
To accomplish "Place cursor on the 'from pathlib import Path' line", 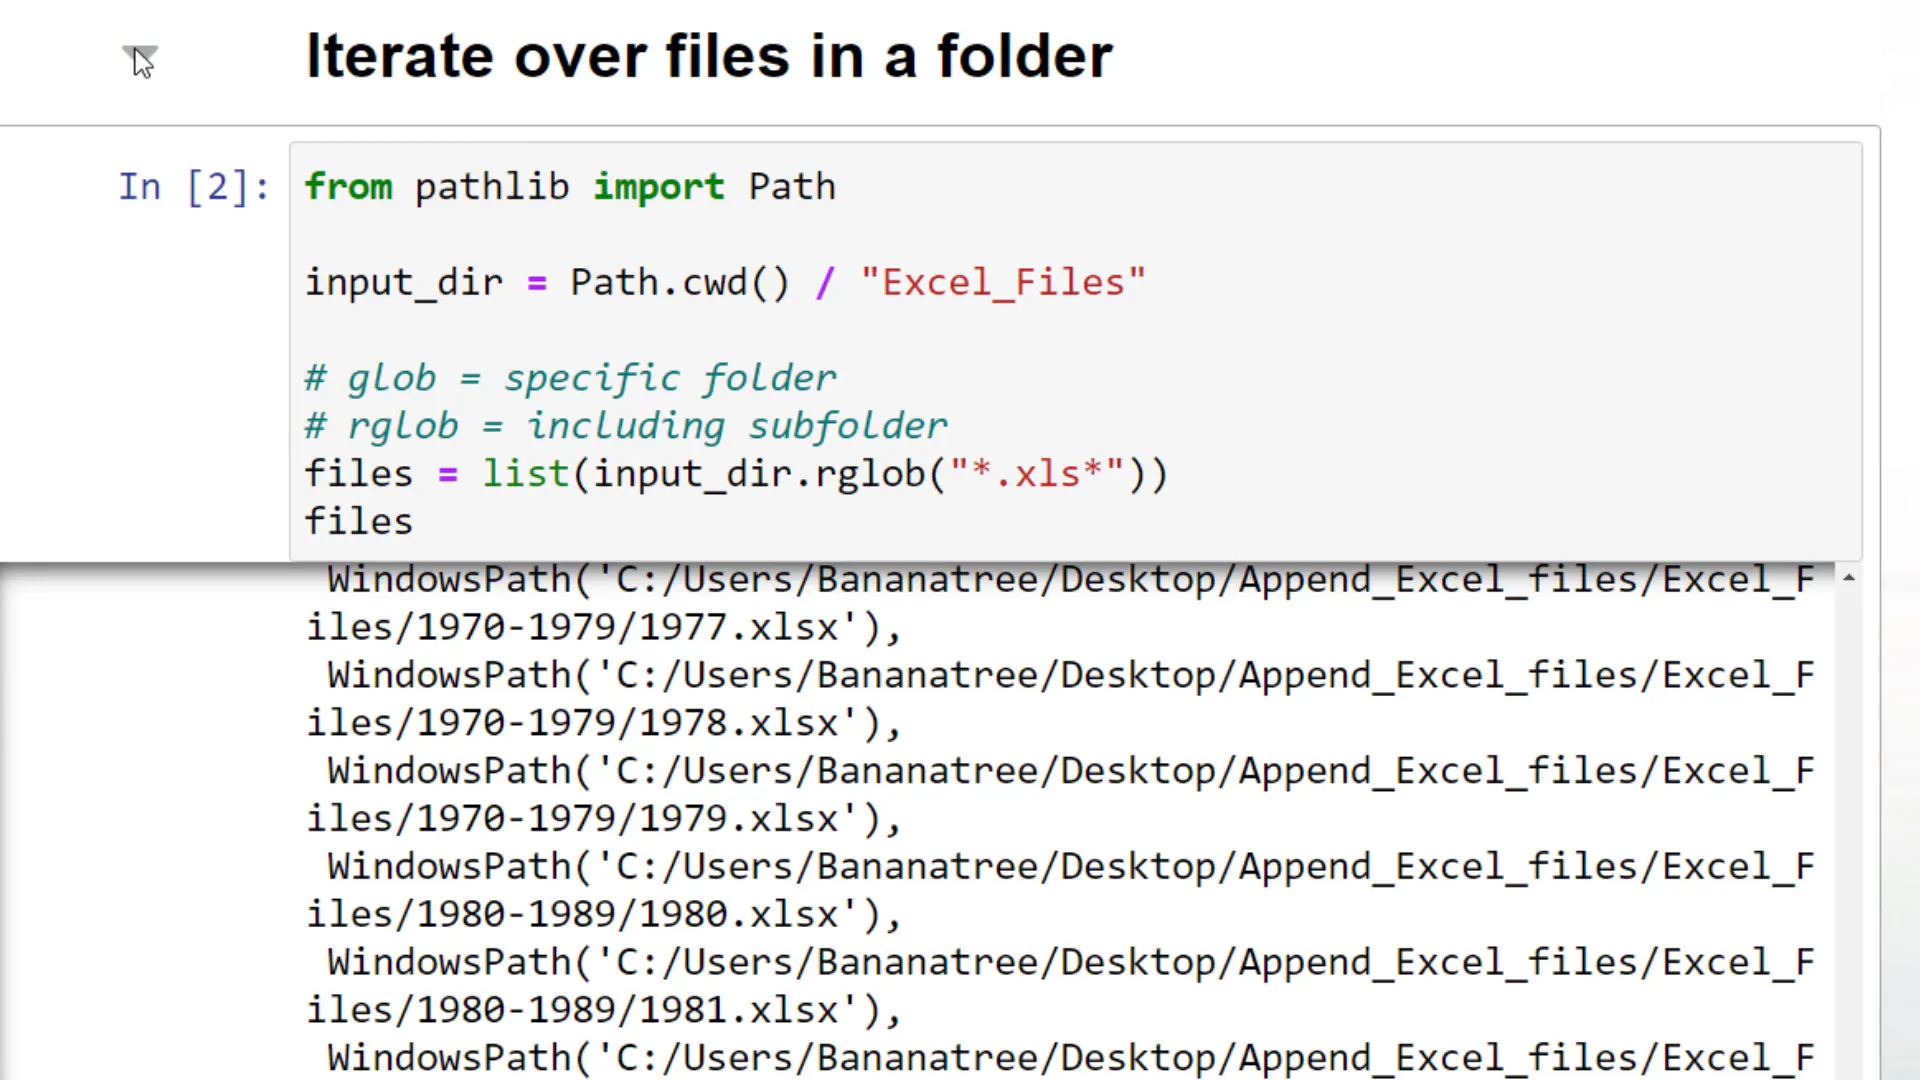I will click(x=570, y=187).
